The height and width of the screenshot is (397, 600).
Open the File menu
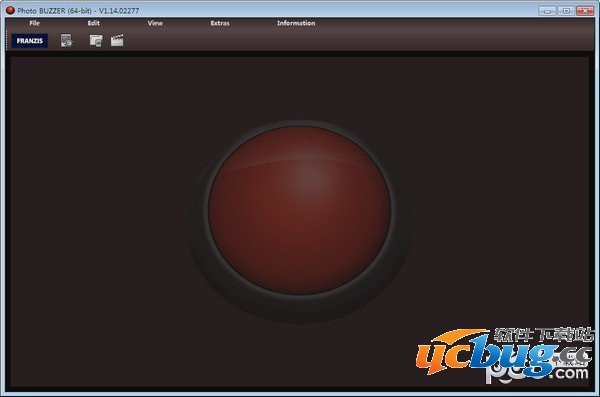click(34, 23)
